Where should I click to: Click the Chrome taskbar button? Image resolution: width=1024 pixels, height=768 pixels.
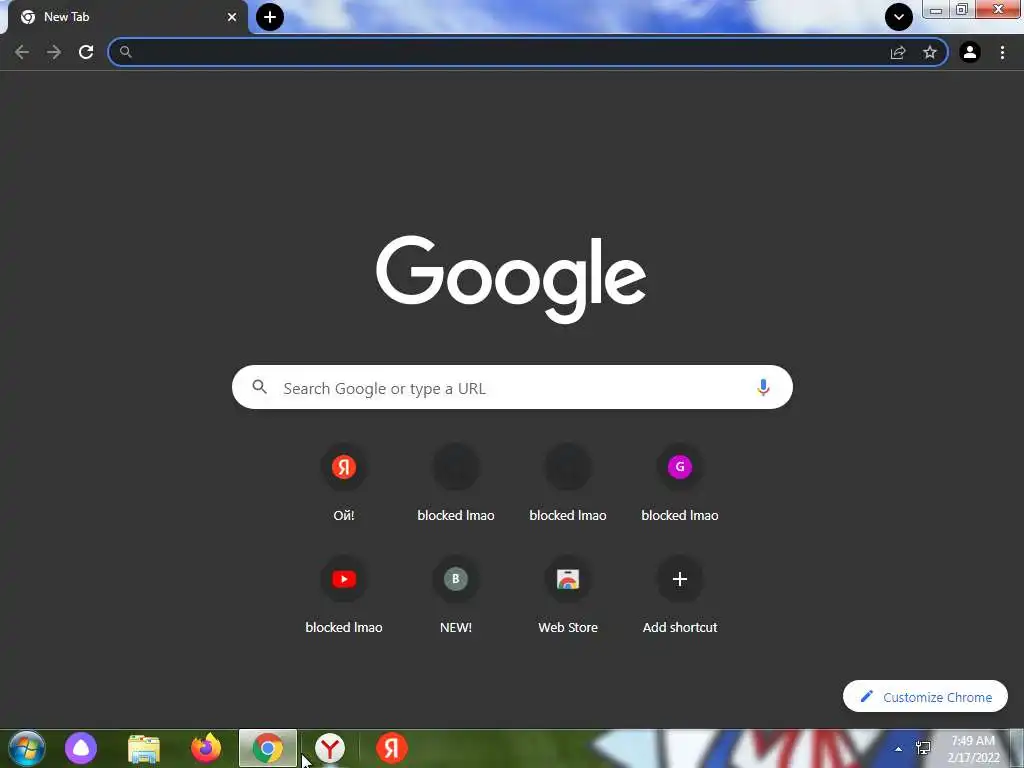pos(268,748)
